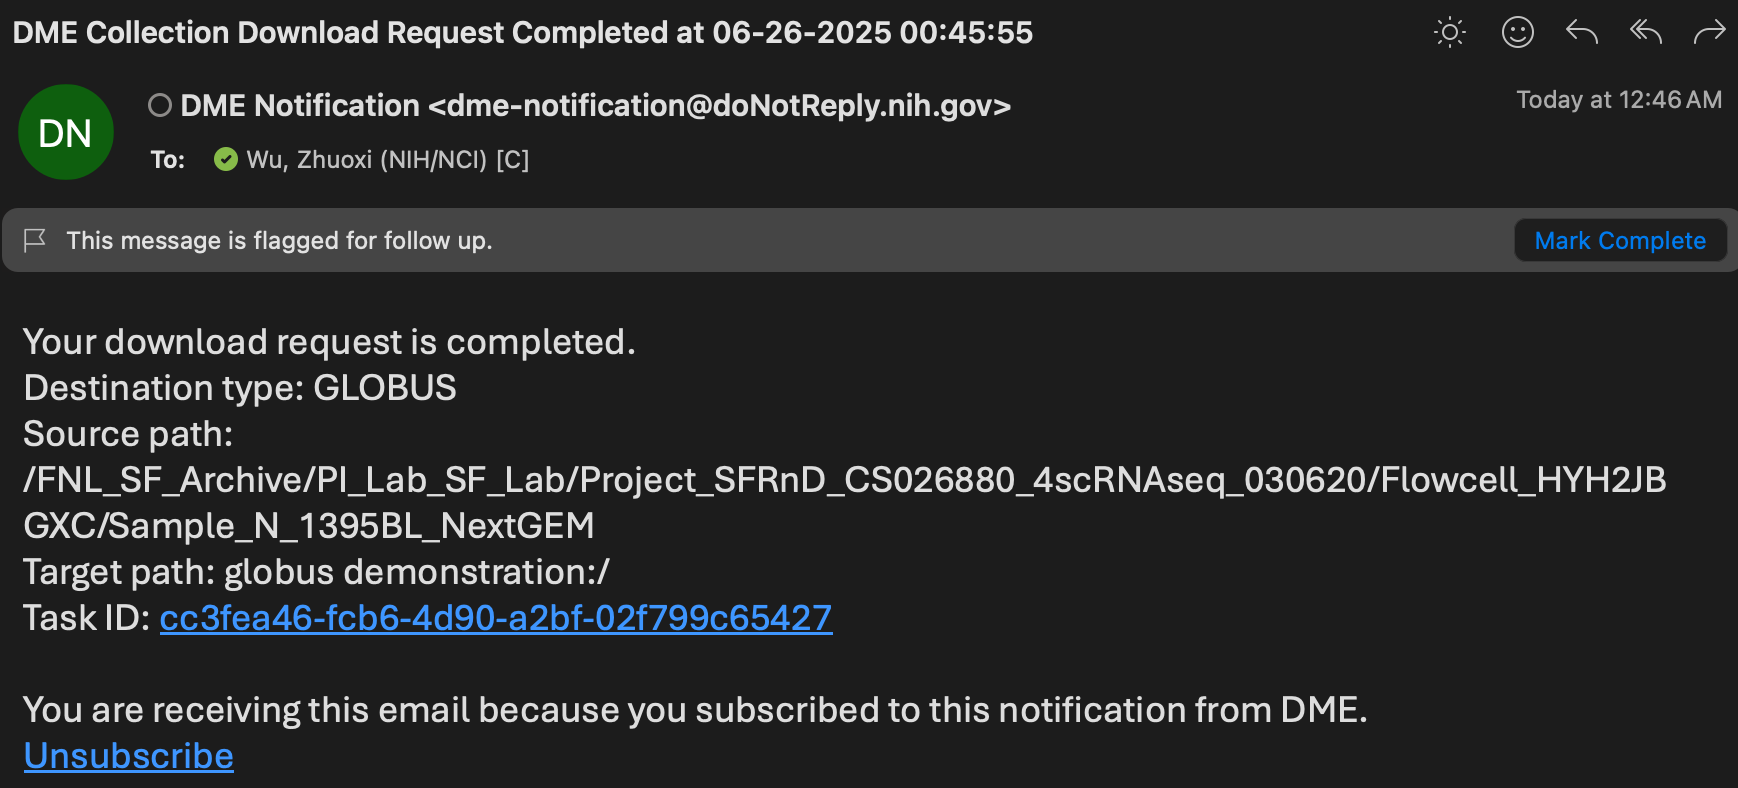Click the green check beside Wu, Zhuoxi
The image size is (1738, 788).
(x=226, y=159)
